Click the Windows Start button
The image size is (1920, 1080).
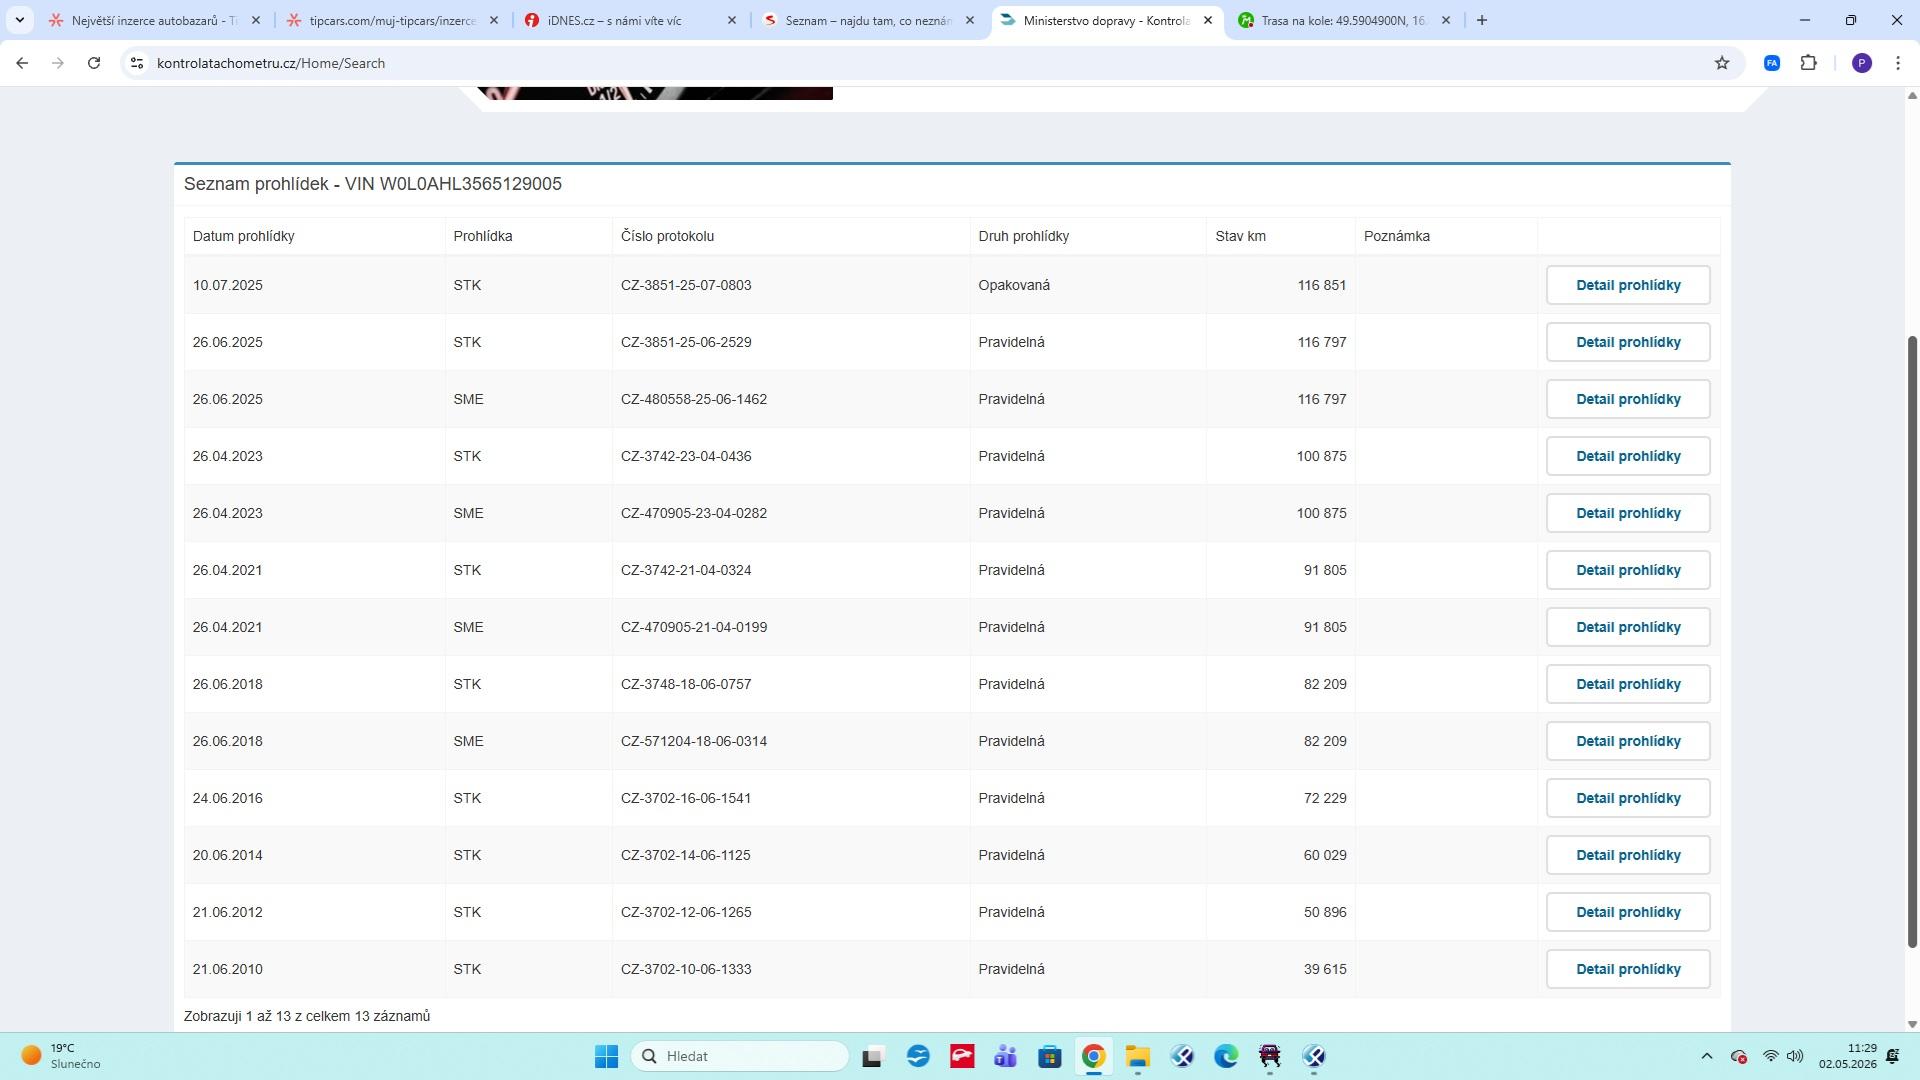(x=606, y=1056)
